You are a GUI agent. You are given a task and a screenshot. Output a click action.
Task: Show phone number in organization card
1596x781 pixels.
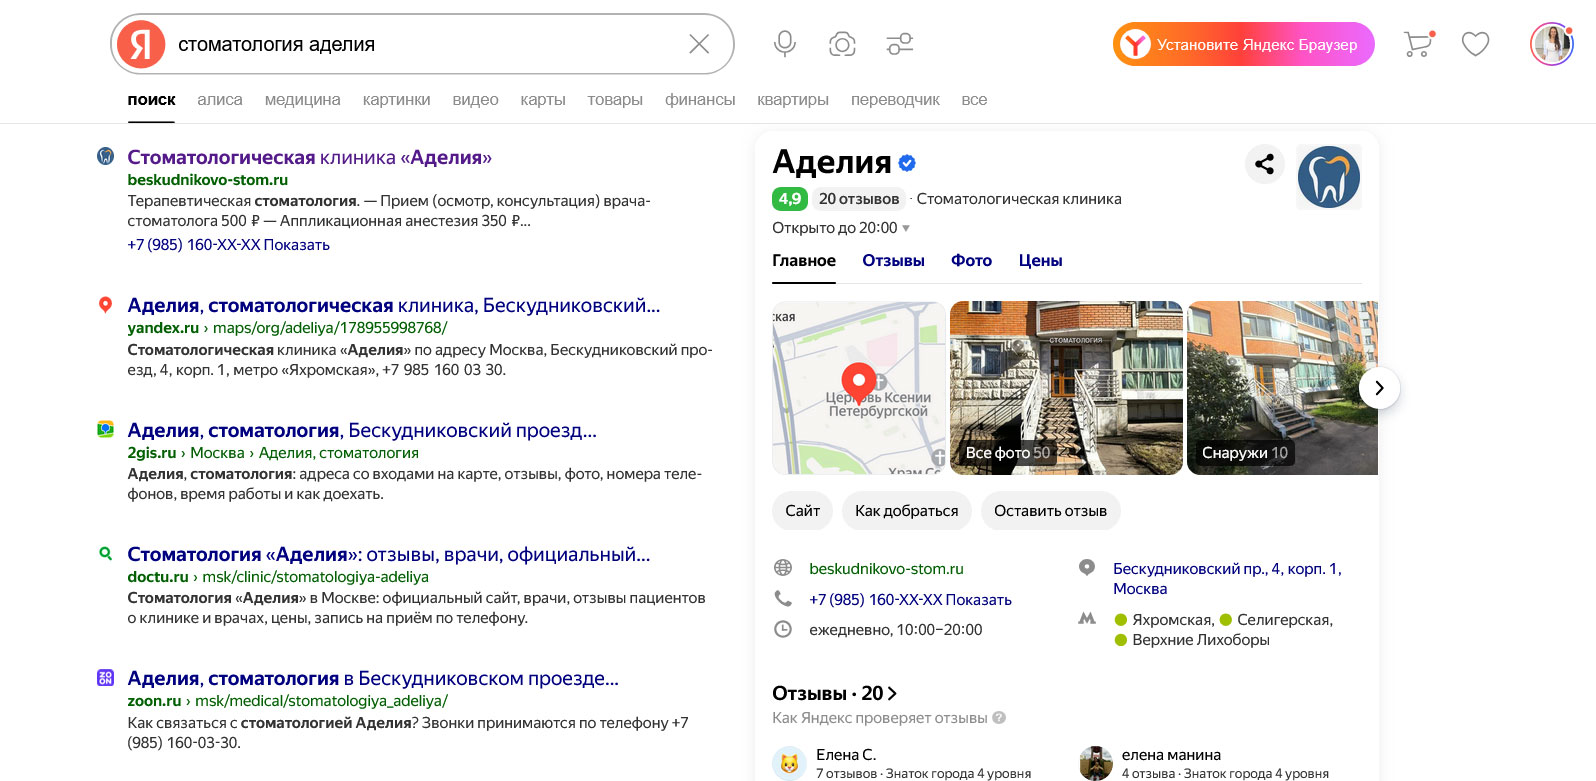coord(910,600)
